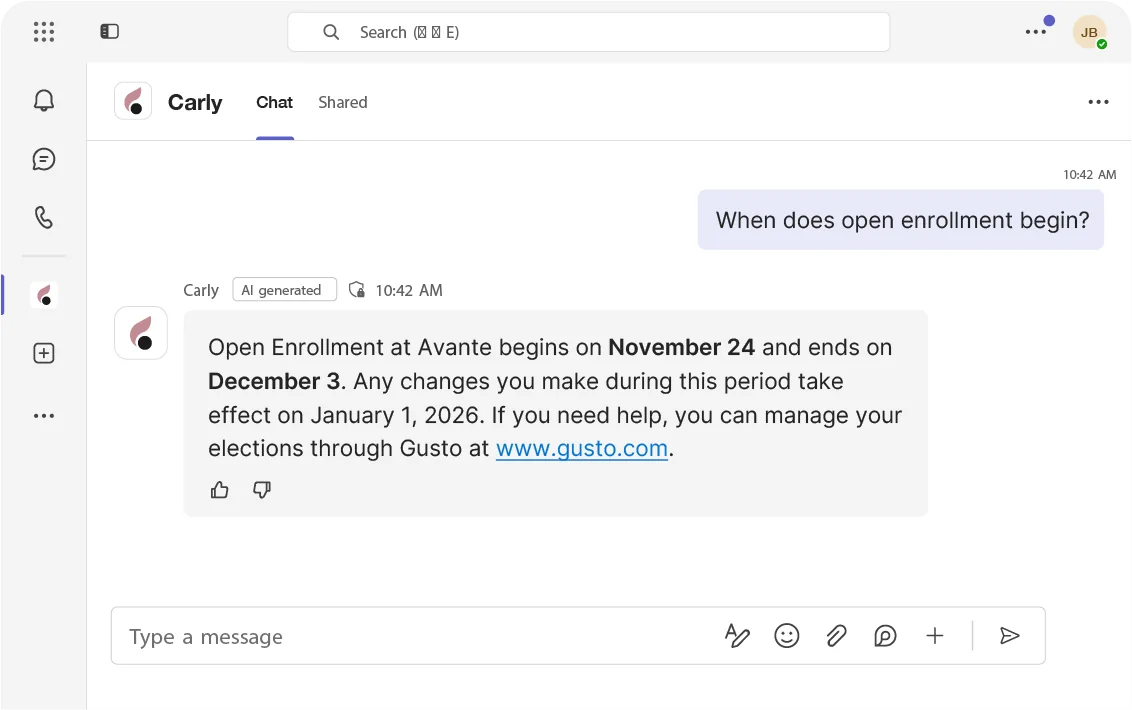
Task: Click the bold "November 24" text
Action: click(x=682, y=347)
